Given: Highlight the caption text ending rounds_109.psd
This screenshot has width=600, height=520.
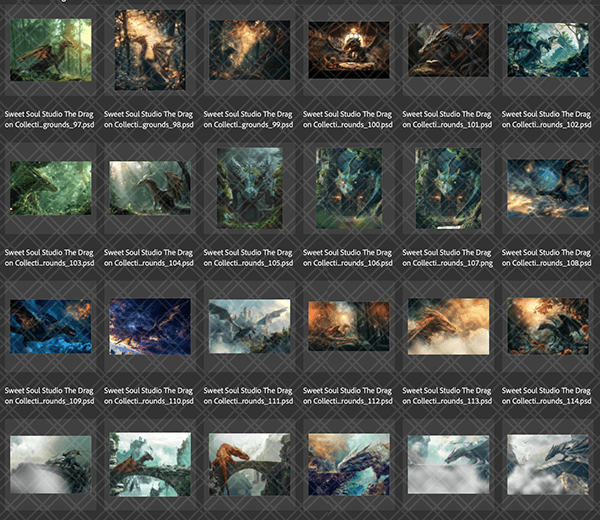Looking at the screenshot, I should [49, 396].
